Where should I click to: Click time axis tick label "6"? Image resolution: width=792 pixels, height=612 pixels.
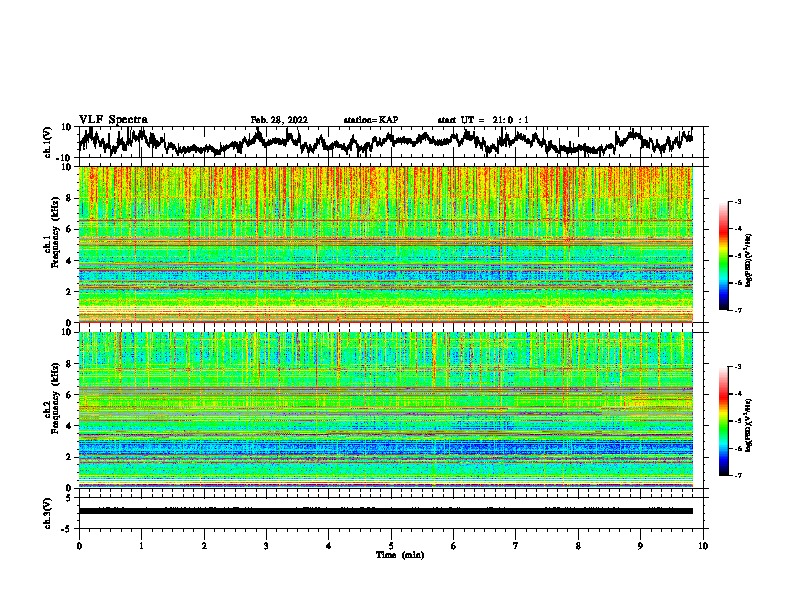(454, 546)
